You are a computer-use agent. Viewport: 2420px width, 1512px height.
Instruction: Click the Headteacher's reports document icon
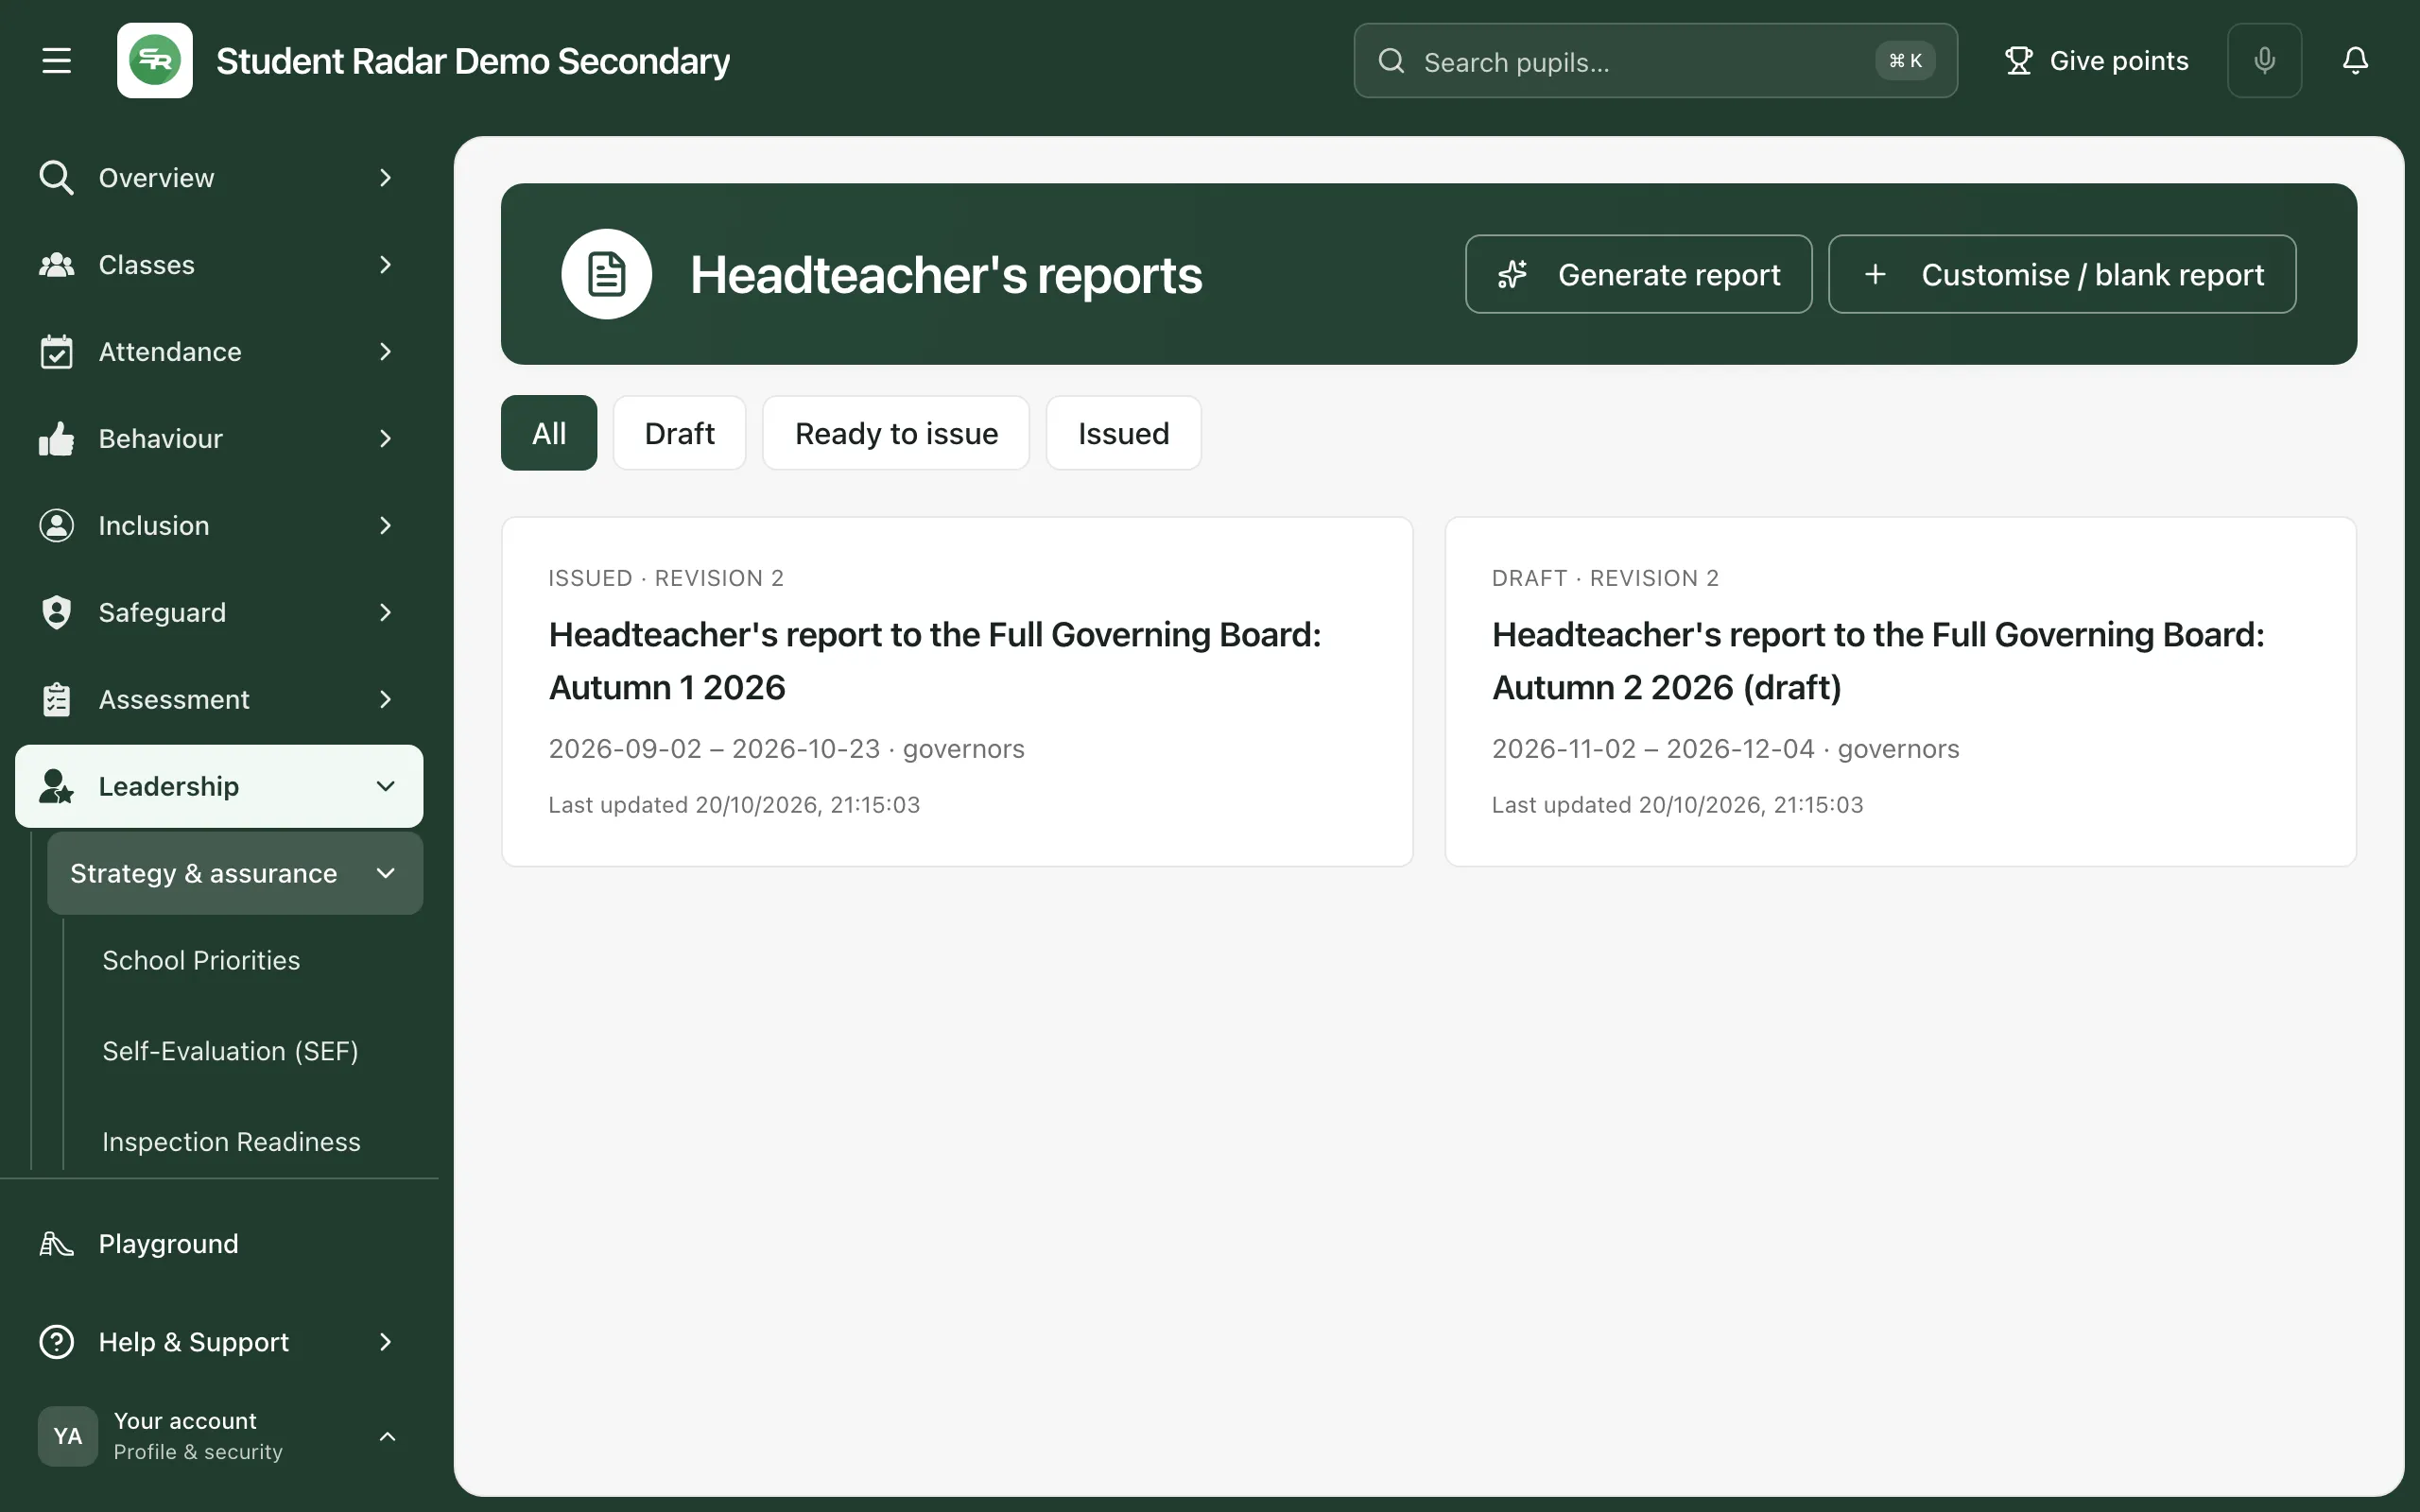(x=607, y=274)
